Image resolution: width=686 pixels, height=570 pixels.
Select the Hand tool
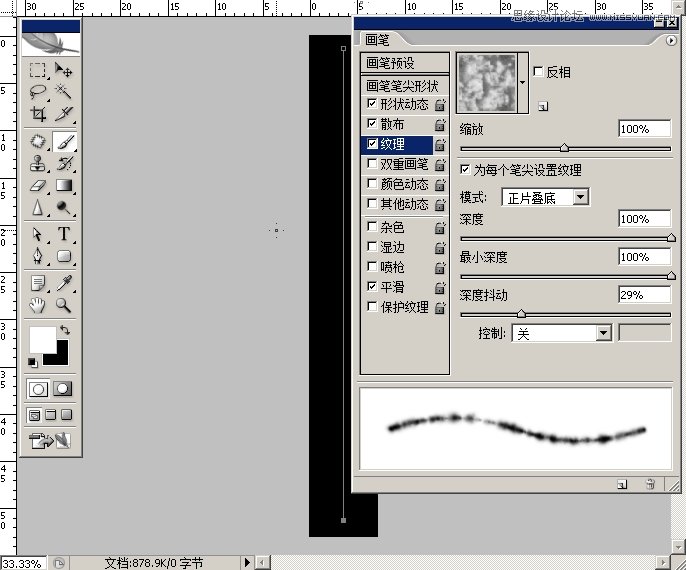38,305
